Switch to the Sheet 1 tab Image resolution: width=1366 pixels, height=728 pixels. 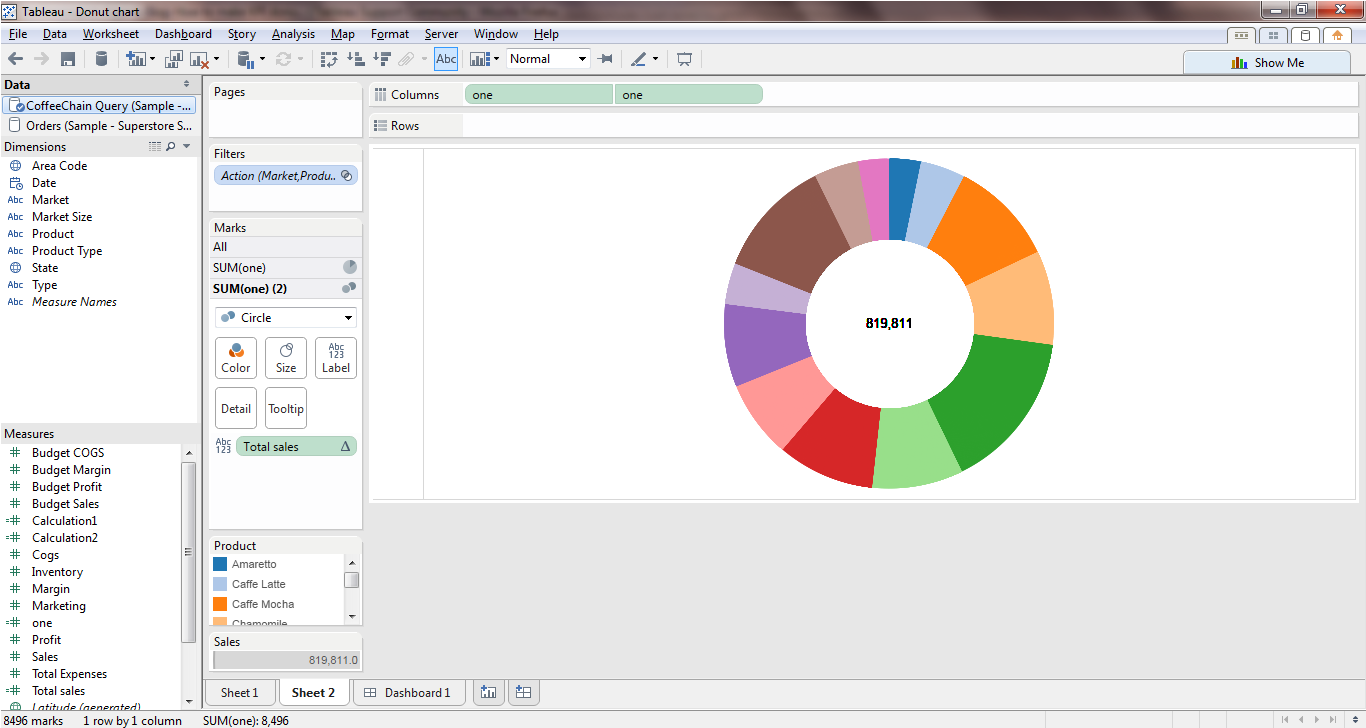240,692
